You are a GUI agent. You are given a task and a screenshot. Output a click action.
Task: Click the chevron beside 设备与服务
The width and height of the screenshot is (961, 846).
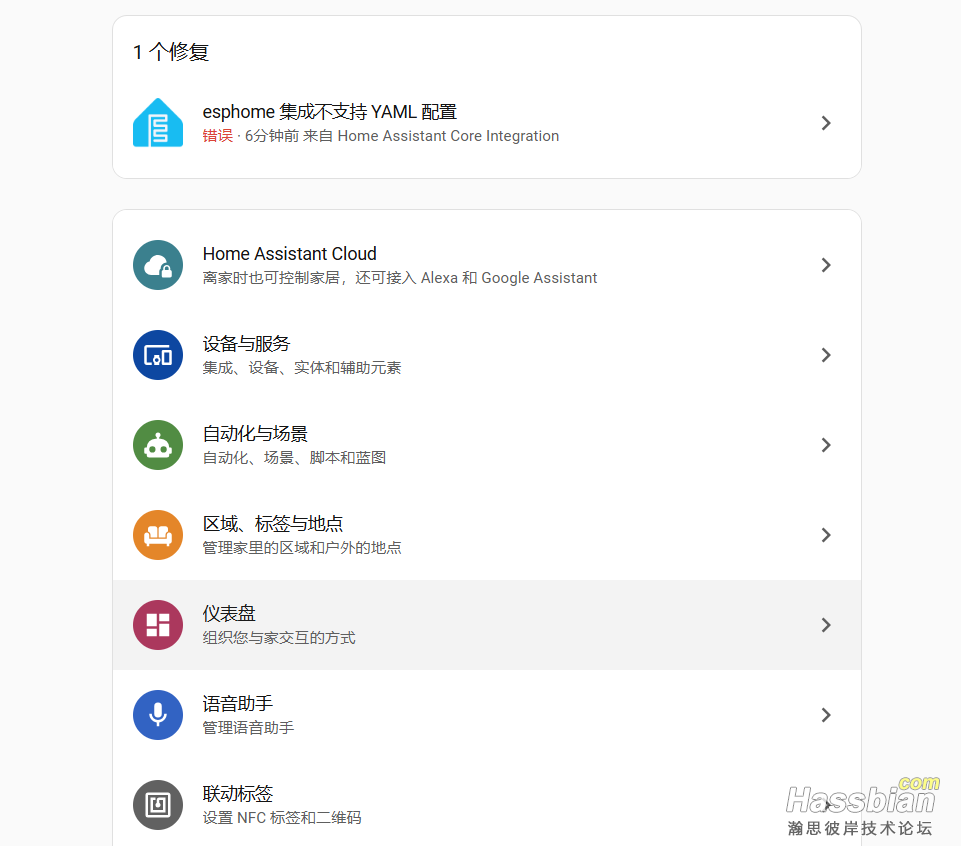[826, 355]
